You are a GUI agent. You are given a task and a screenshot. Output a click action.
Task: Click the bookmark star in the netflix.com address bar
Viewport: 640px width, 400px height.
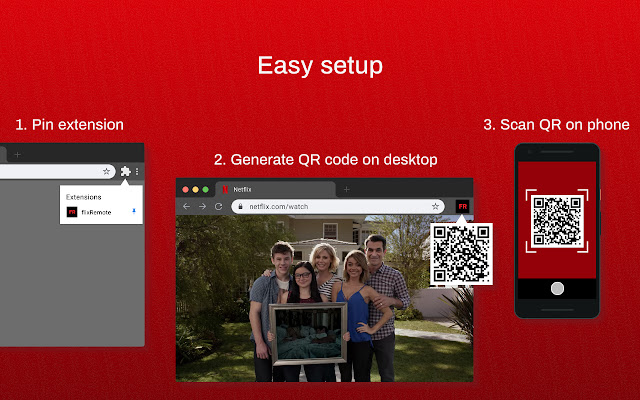tap(435, 207)
